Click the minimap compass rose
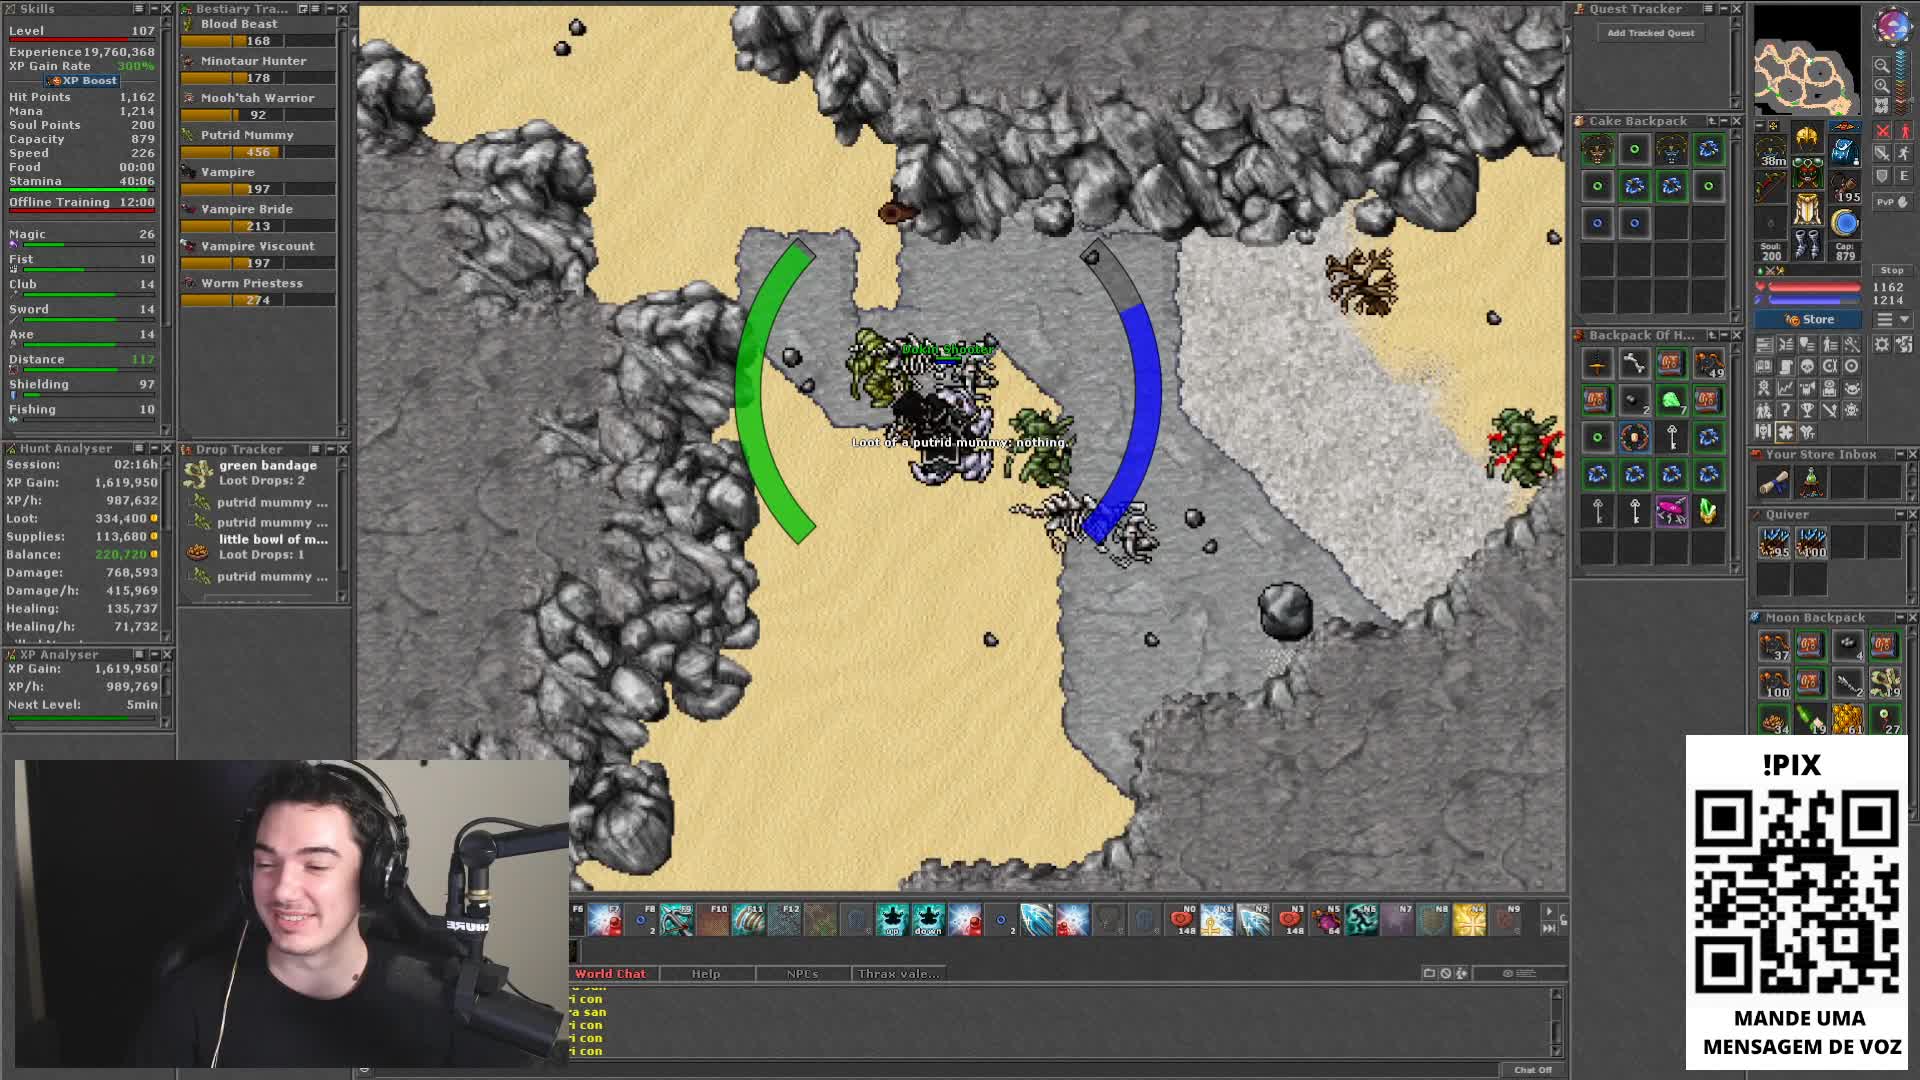This screenshot has width=1920, height=1080. [1892, 26]
